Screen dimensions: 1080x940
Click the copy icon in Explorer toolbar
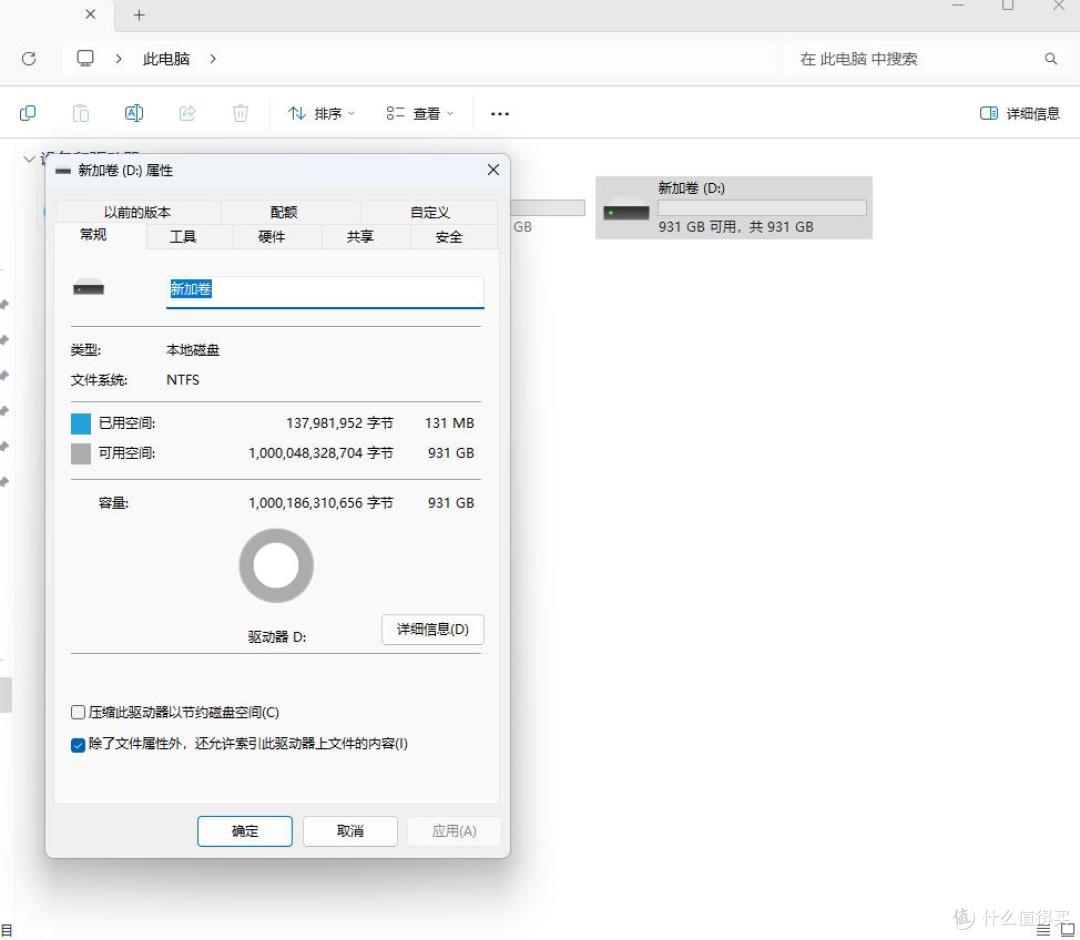tap(28, 113)
